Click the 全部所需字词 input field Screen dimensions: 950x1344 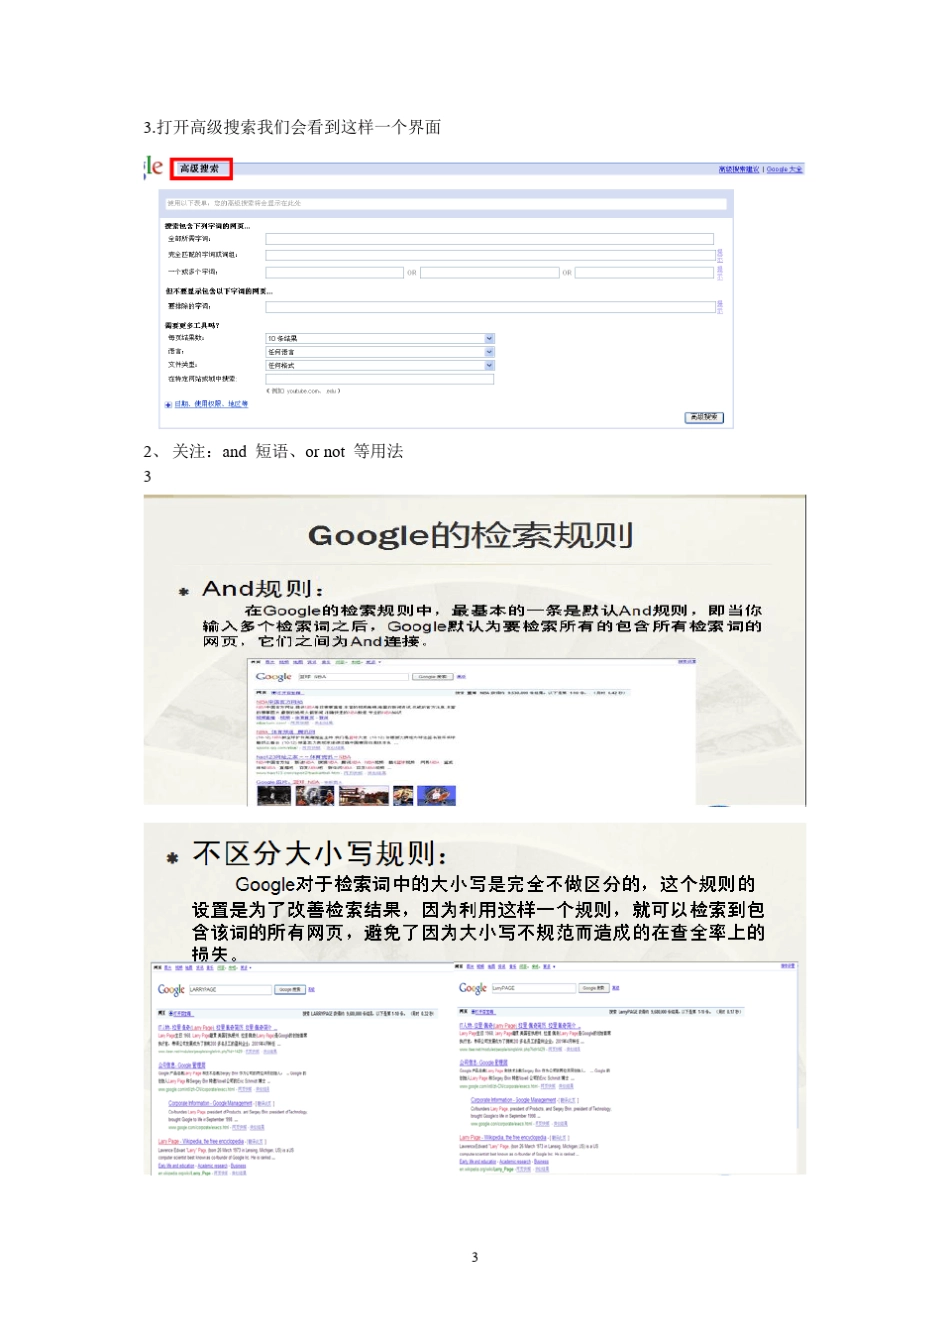(489, 239)
